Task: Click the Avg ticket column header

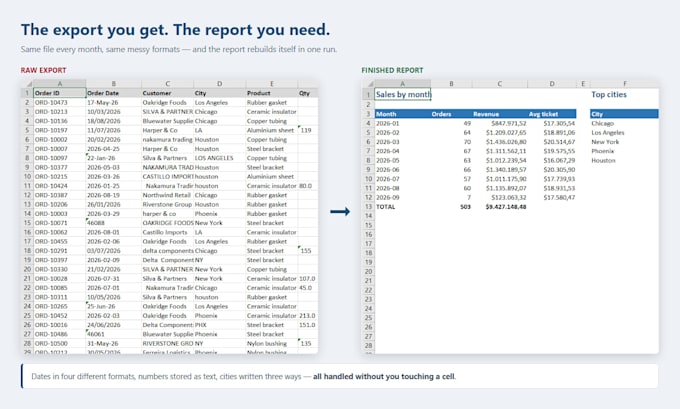Action: pos(552,114)
